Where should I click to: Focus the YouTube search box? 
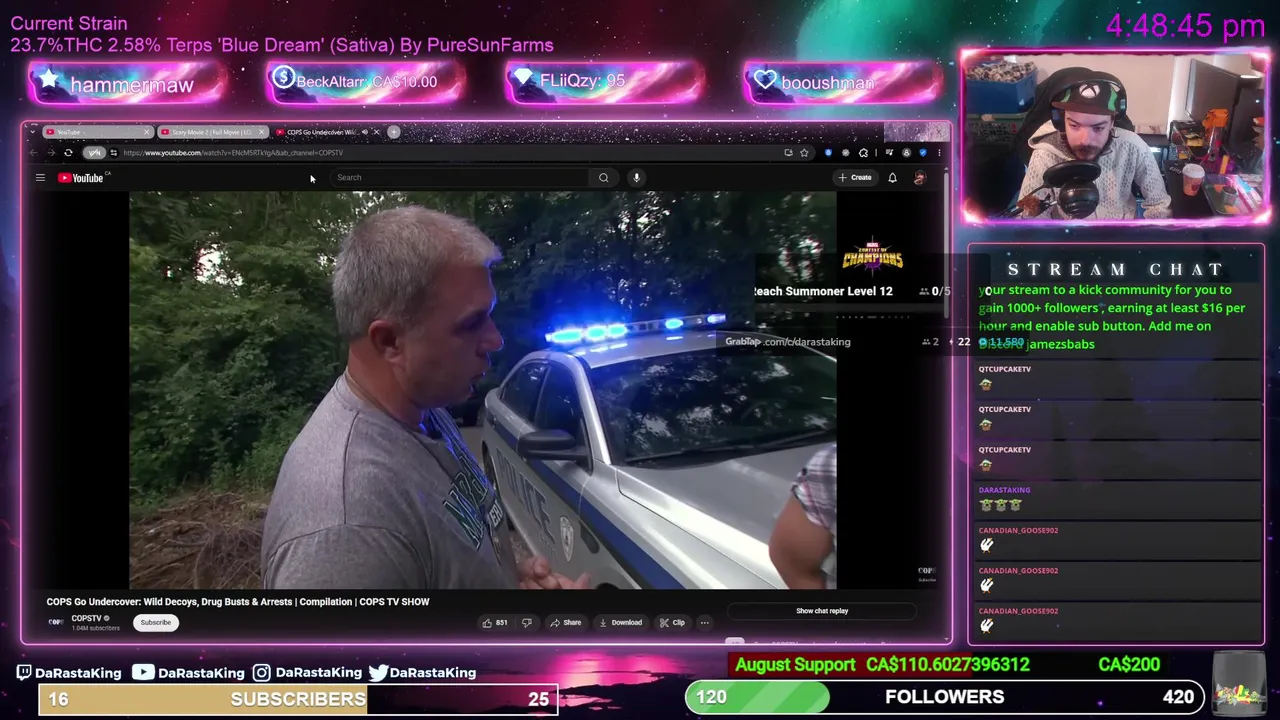click(460, 178)
